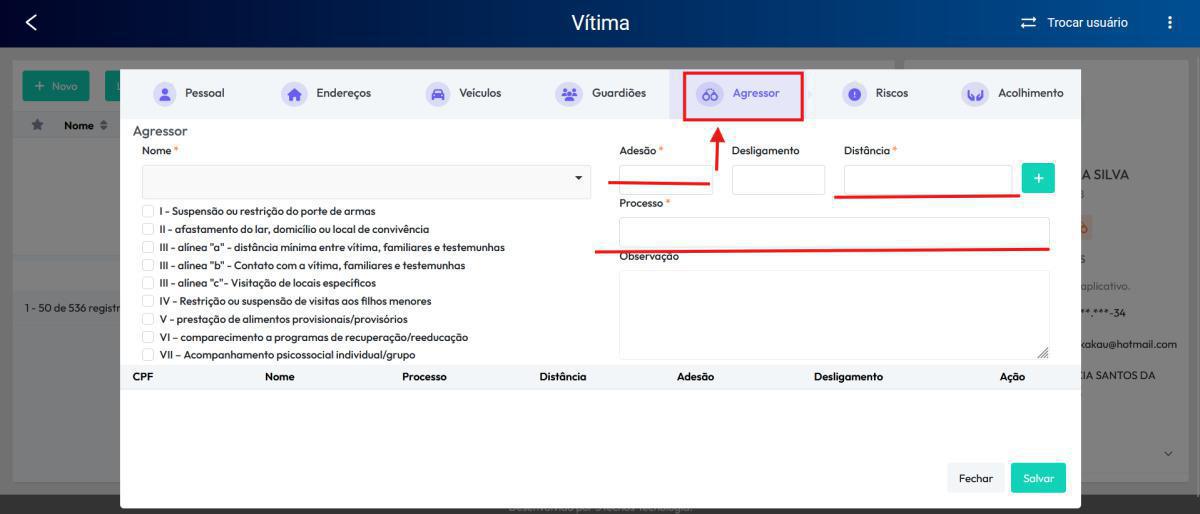Switch to the Veículos tab
1200x514 pixels.
coord(463,94)
